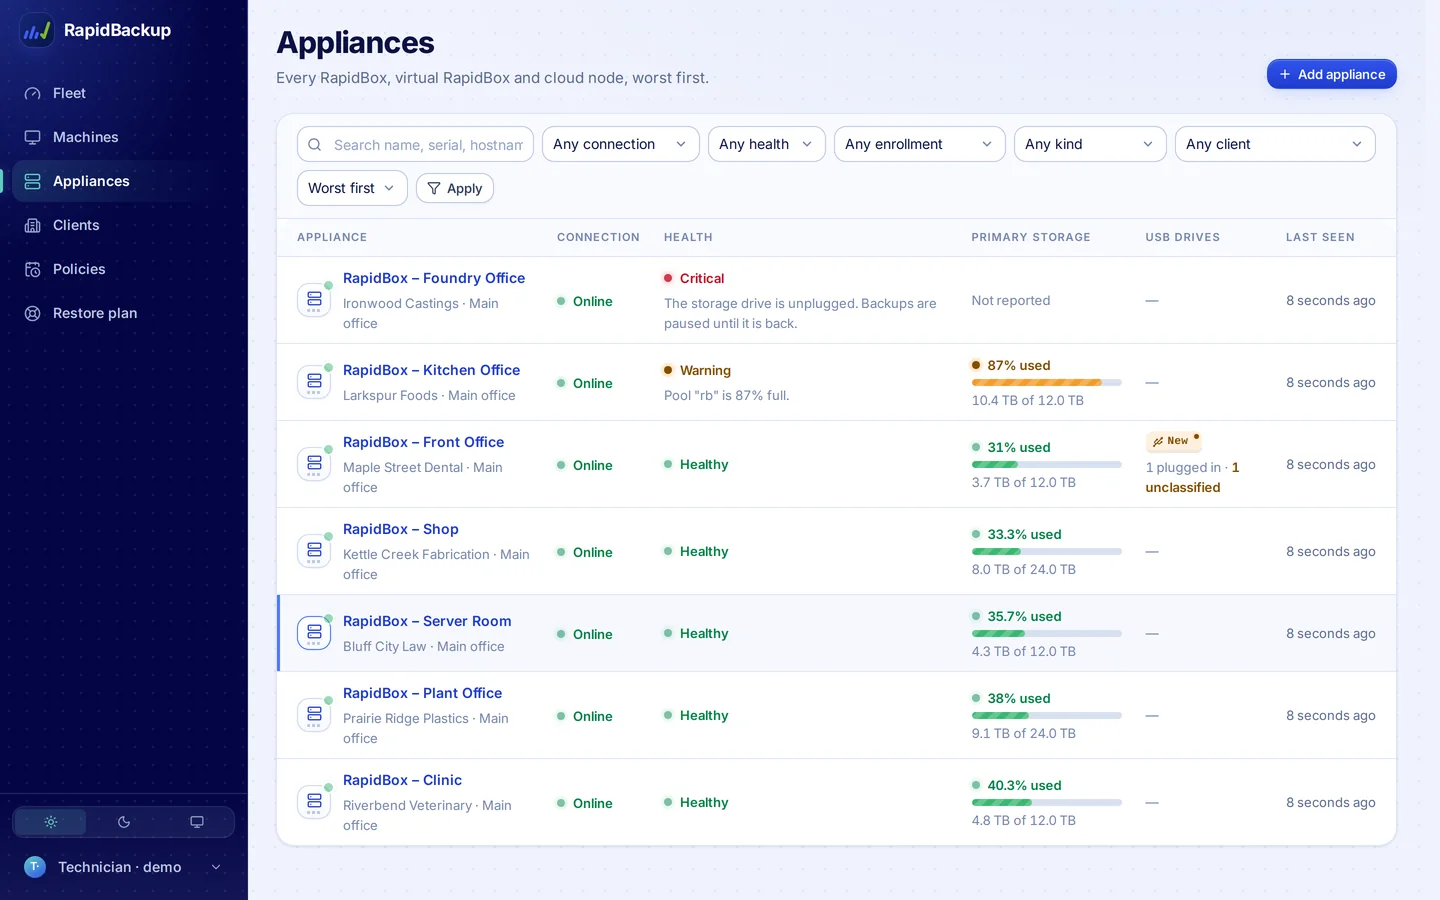Click the Add appliance button
The width and height of the screenshot is (1440, 900).
pyautogui.click(x=1332, y=74)
